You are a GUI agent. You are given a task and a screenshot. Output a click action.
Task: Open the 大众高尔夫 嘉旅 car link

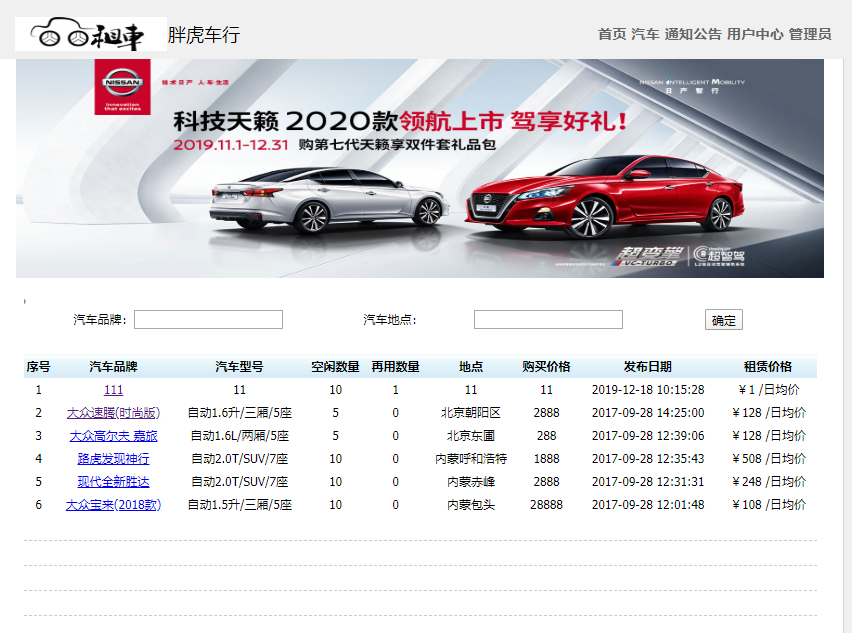click(x=114, y=436)
